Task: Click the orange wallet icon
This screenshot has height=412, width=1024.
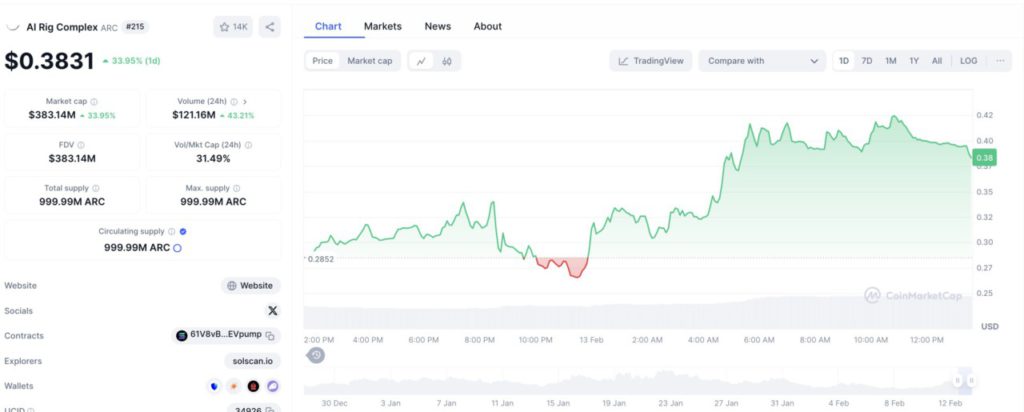Action: coord(234,387)
